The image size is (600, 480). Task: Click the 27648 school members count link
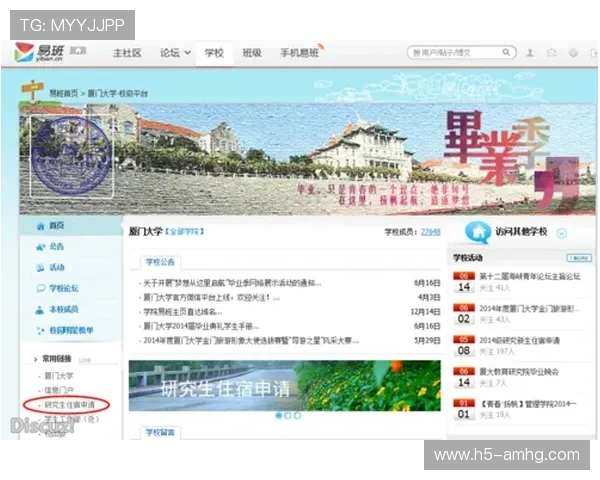click(x=430, y=232)
